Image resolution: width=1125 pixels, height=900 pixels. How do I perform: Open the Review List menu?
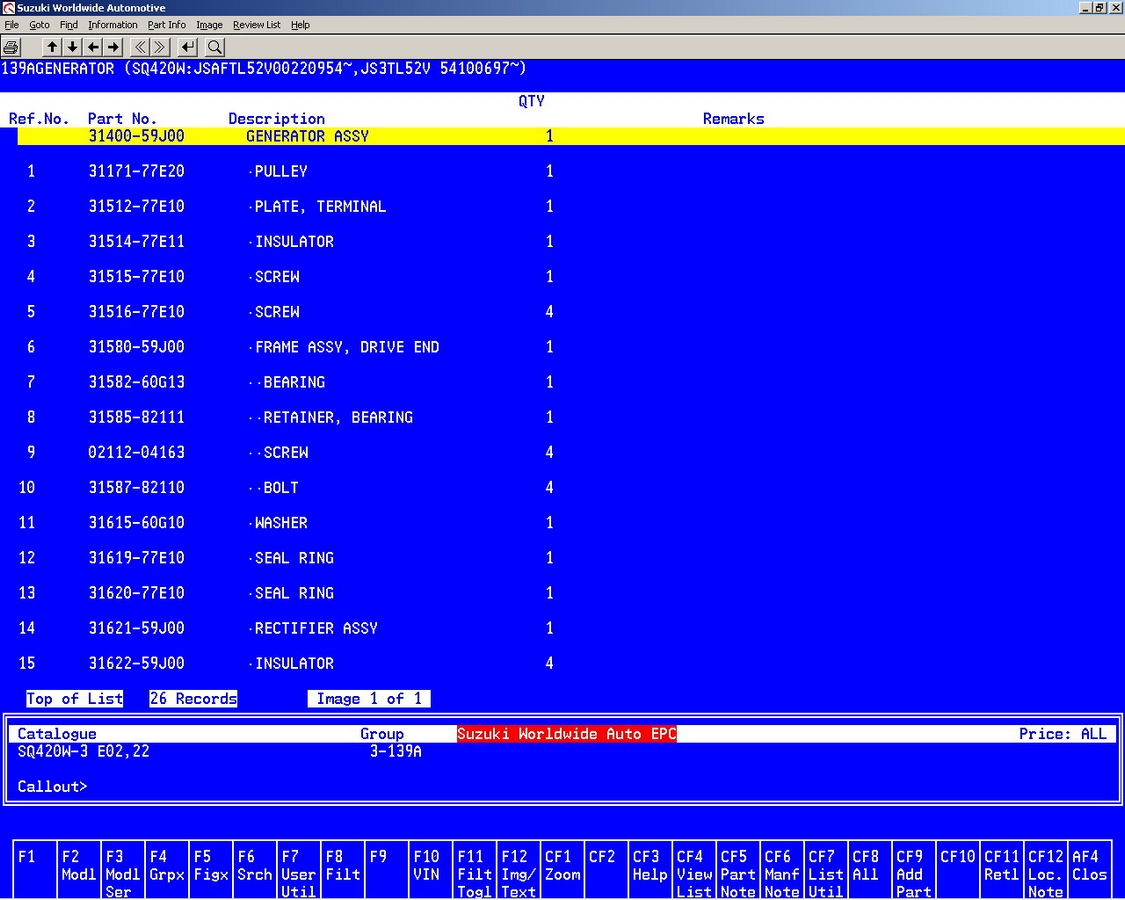257,24
